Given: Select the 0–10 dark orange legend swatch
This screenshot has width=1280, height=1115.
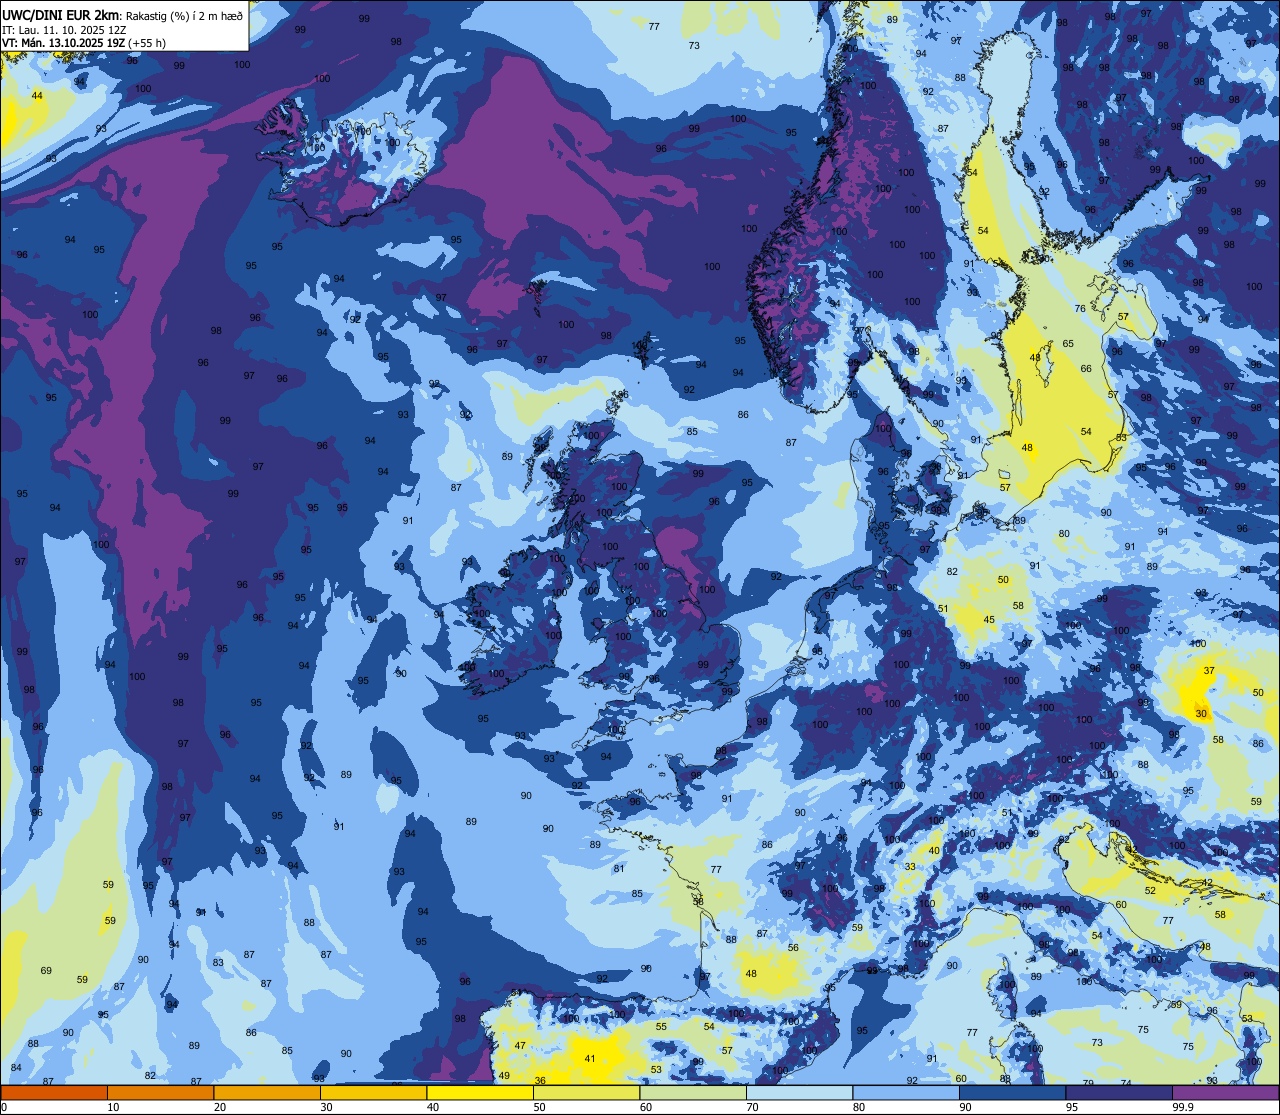Looking at the screenshot, I should (x=54, y=1093).
